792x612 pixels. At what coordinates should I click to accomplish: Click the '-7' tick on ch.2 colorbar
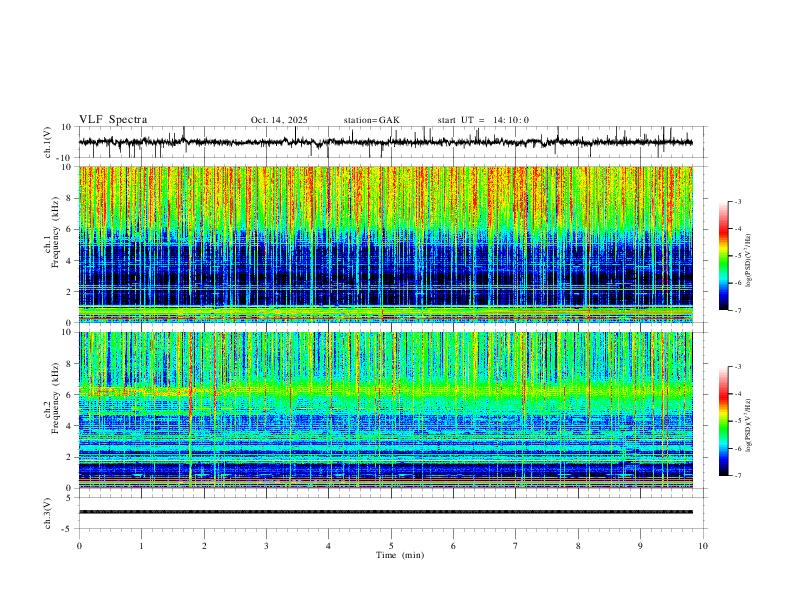pos(737,476)
